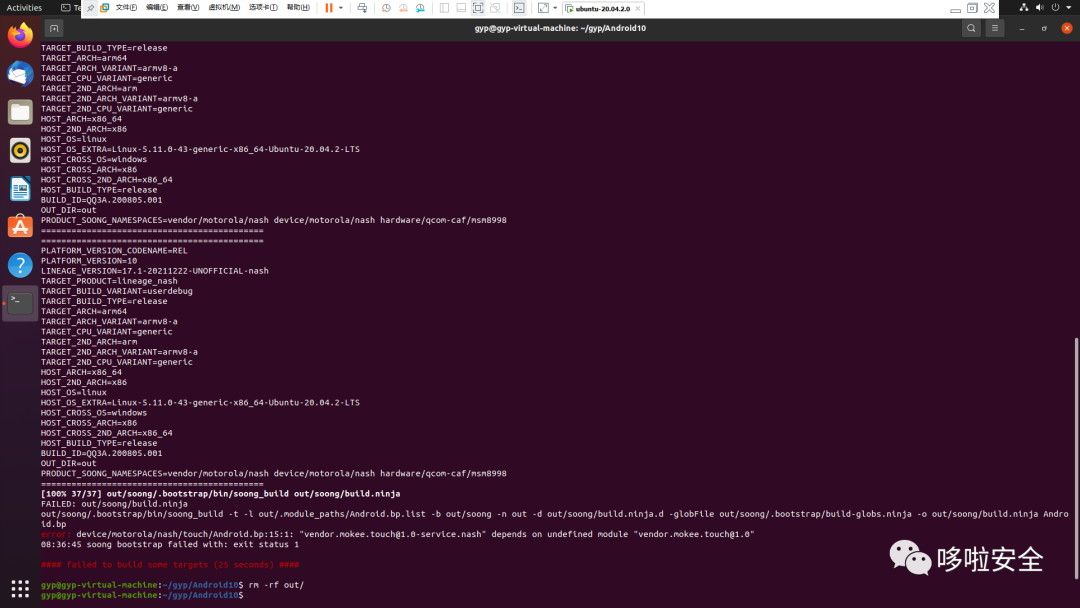Click the '[100% 37/37]' build progress line
Screen dimensions: 1080x608
point(220,494)
